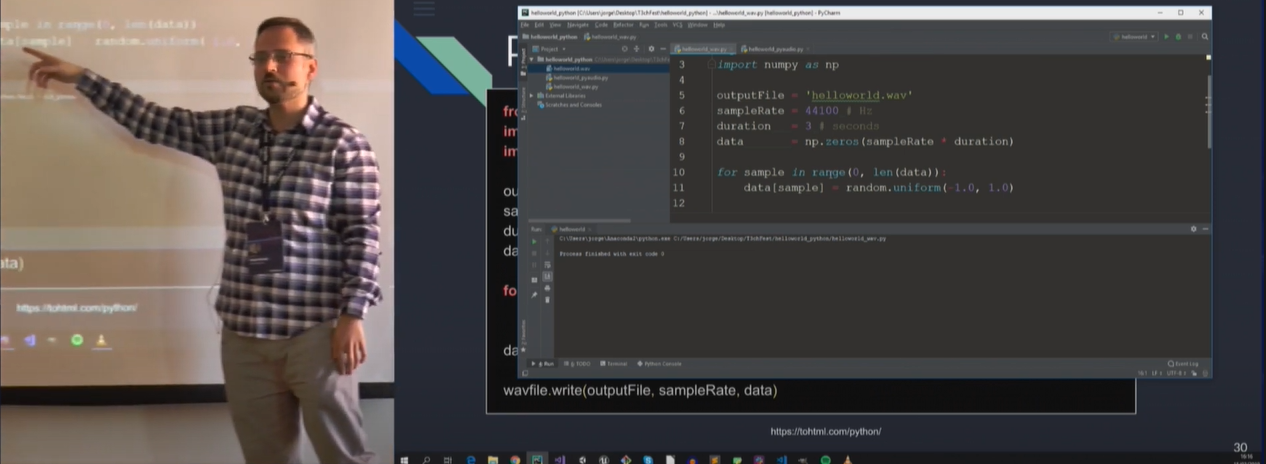Toggle the soft-wrap icon in Run panel
Image resolution: width=1266 pixels, height=464 pixels.
point(547,264)
